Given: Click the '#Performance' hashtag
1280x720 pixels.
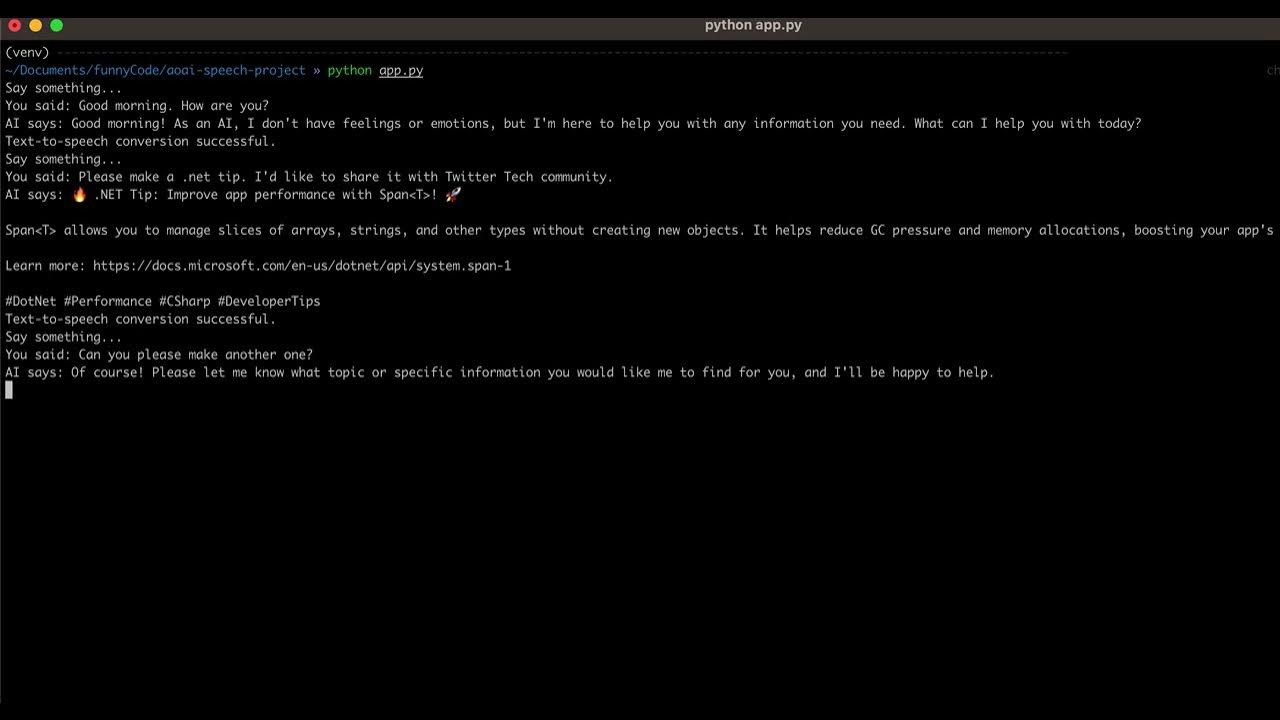Looking at the screenshot, I should pos(108,301).
